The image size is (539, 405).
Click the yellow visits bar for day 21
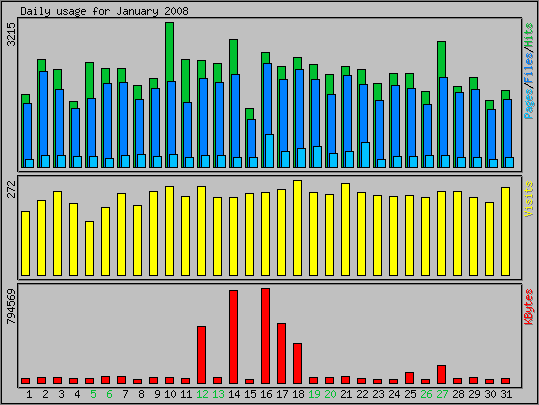[345, 229]
